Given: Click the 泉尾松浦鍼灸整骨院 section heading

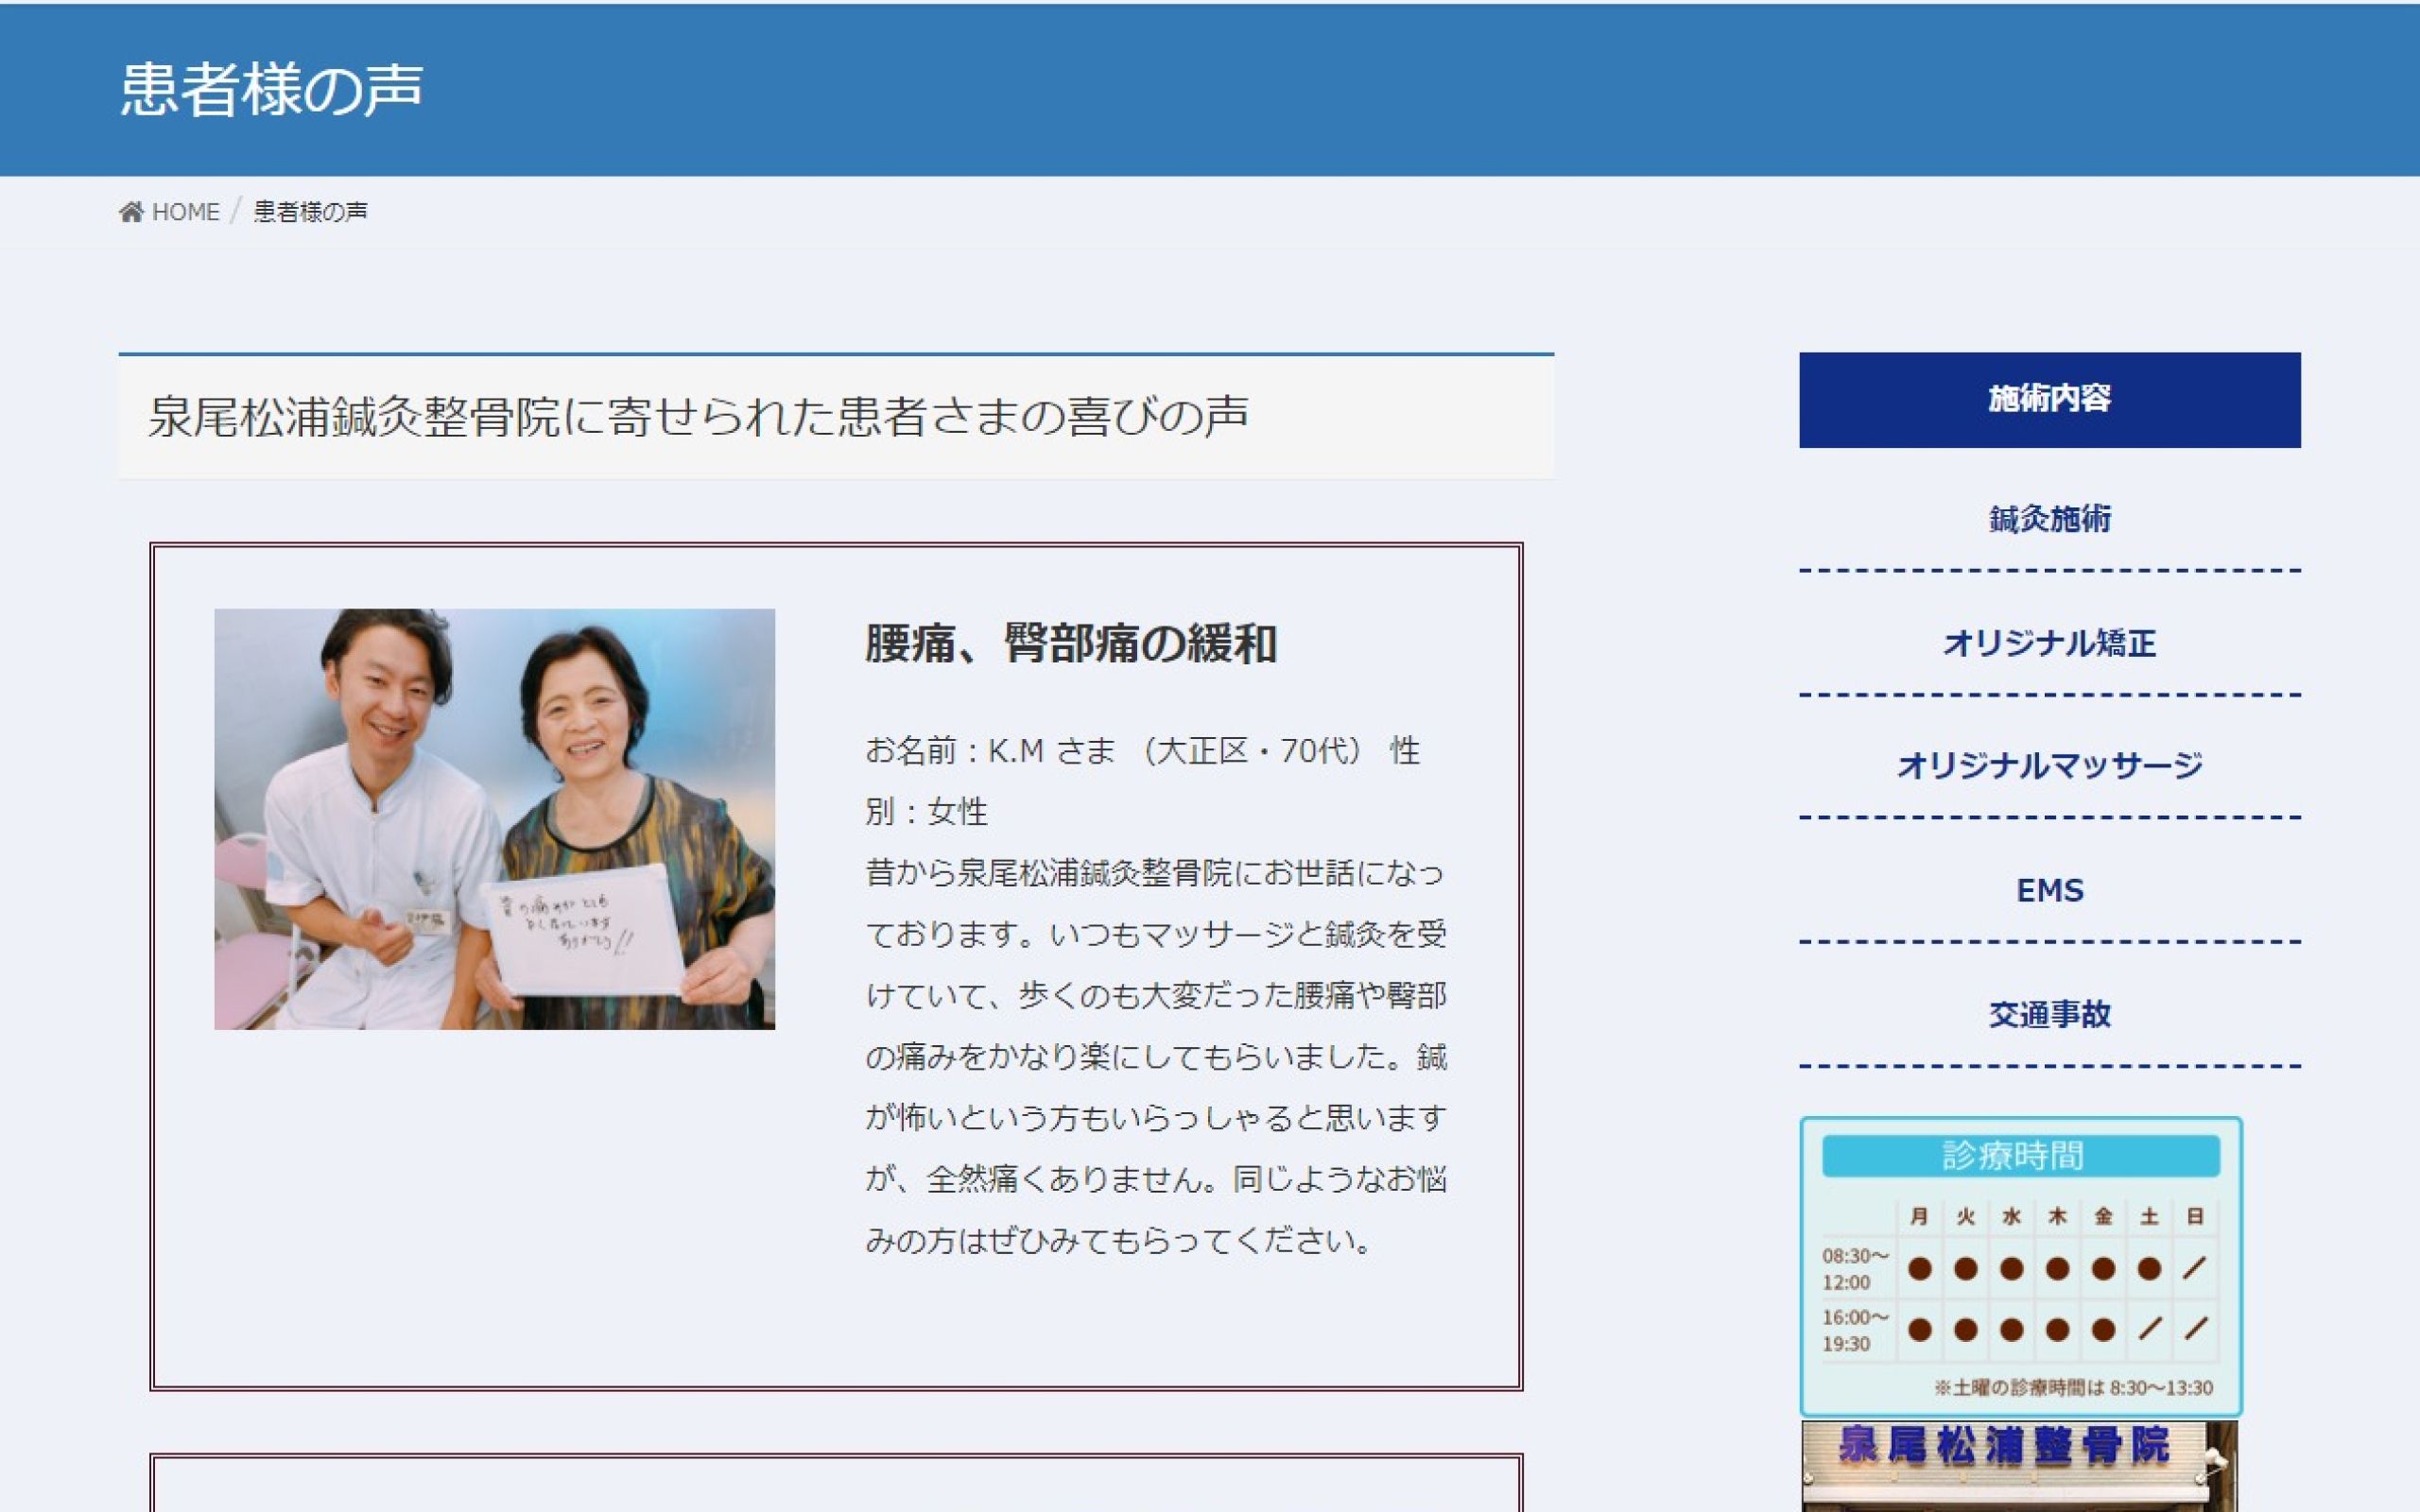Looking at the screenshot, I should coord(698,416).
